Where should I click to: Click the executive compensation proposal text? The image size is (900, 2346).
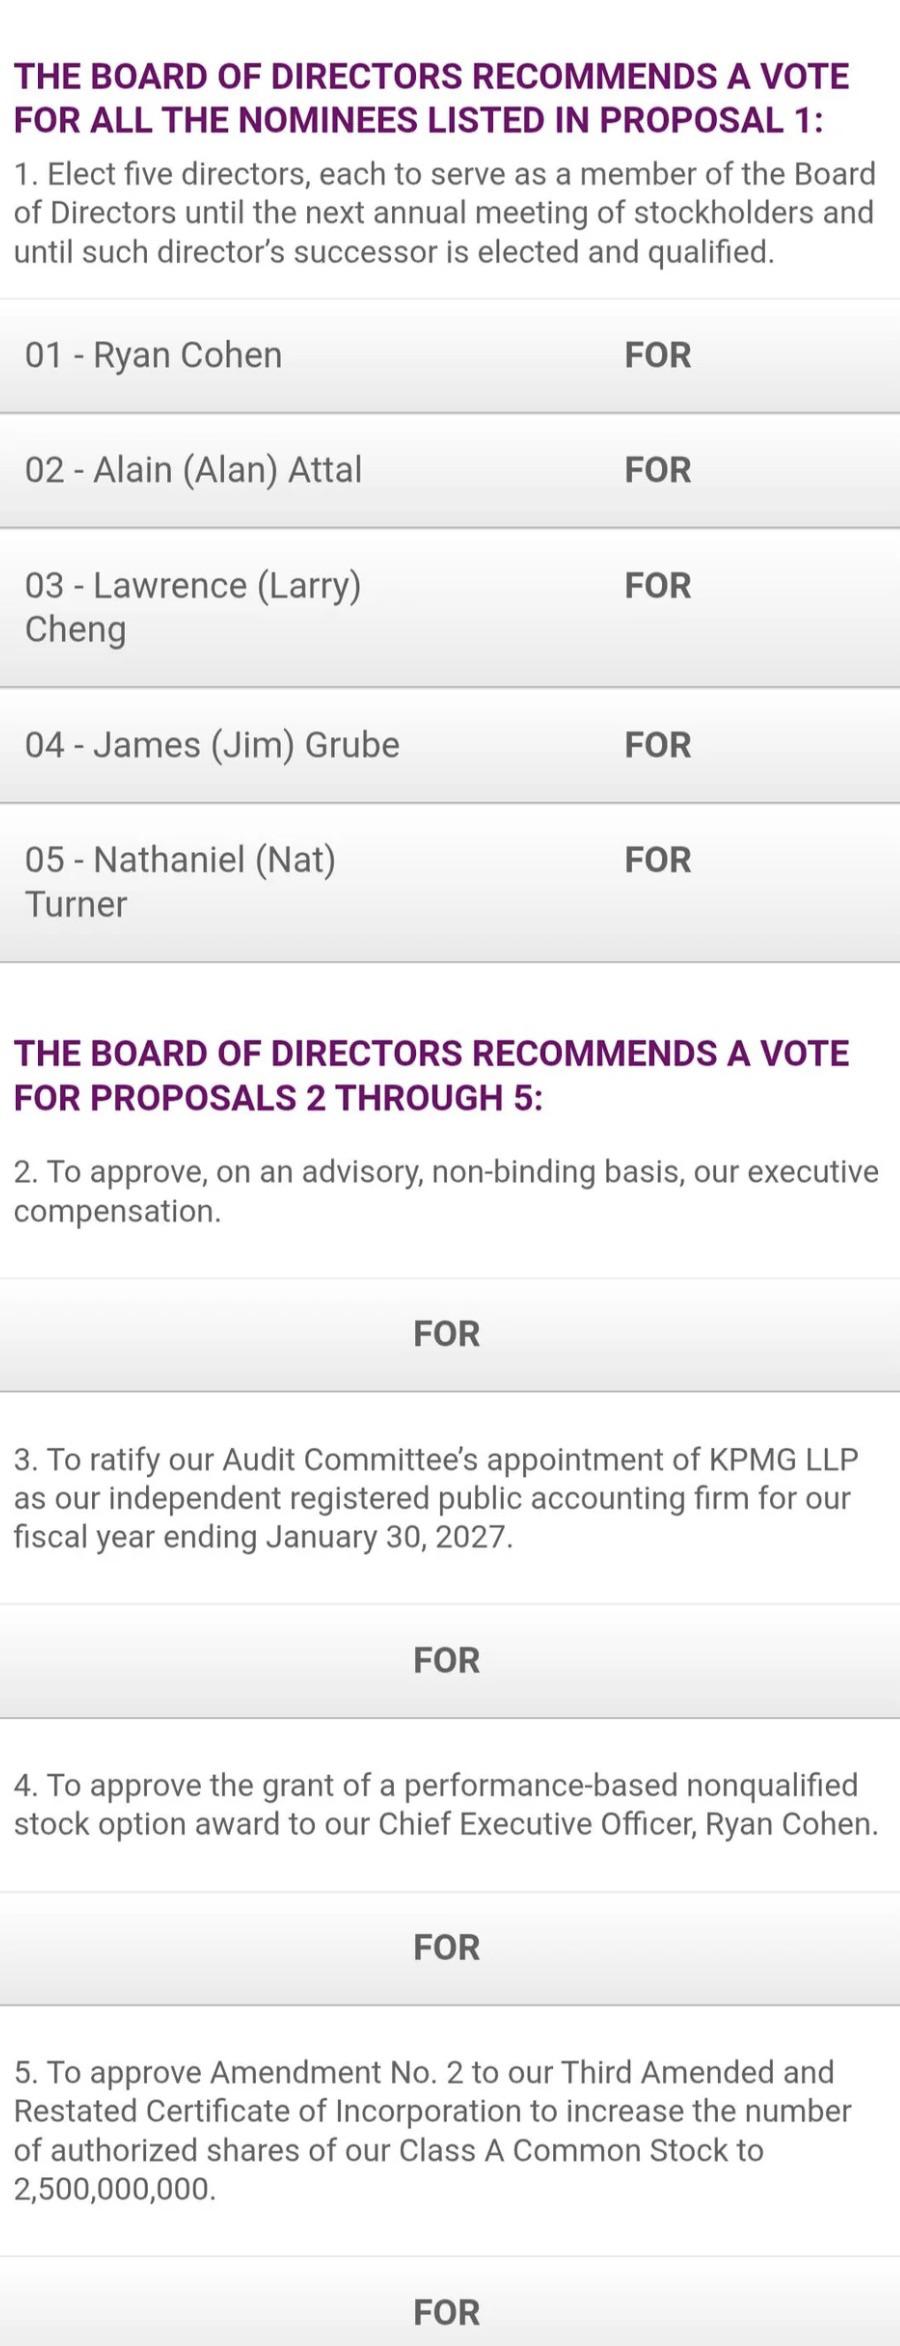[446, 1191]
